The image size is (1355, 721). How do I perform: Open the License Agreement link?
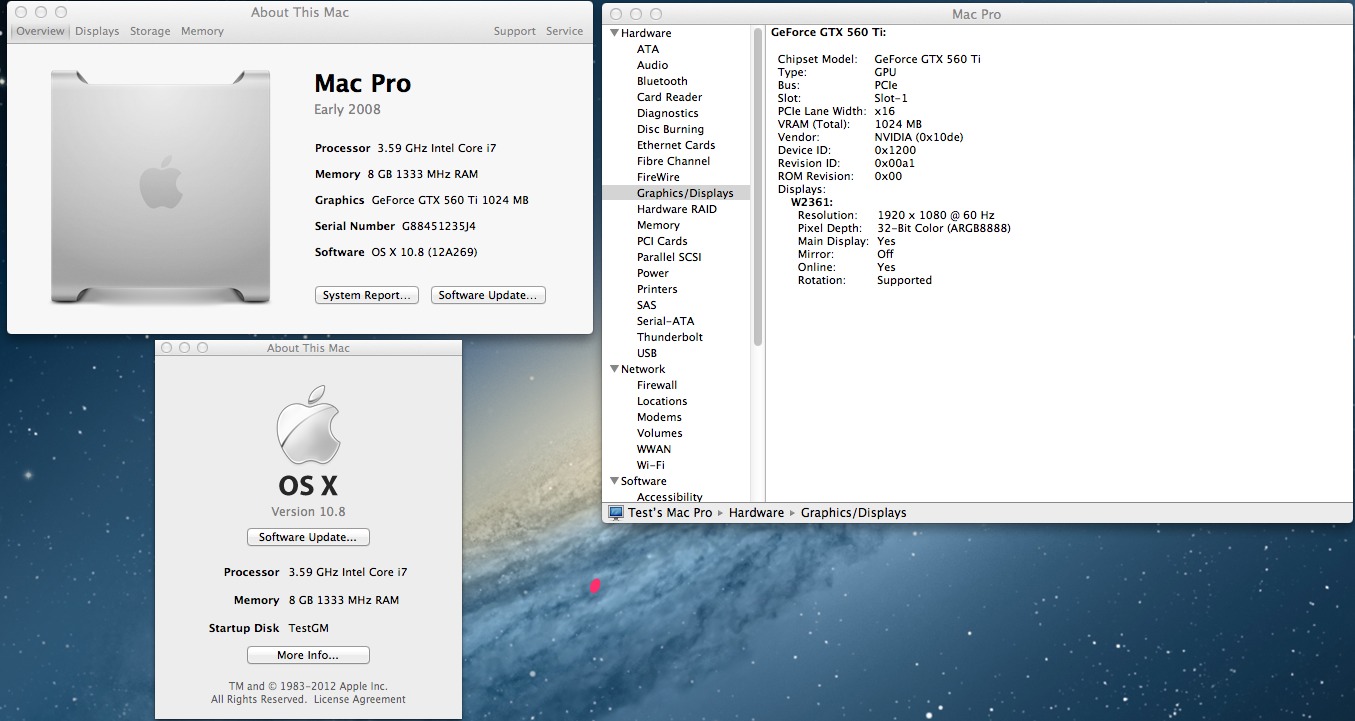pyautogui.click(x=360, y=700)
